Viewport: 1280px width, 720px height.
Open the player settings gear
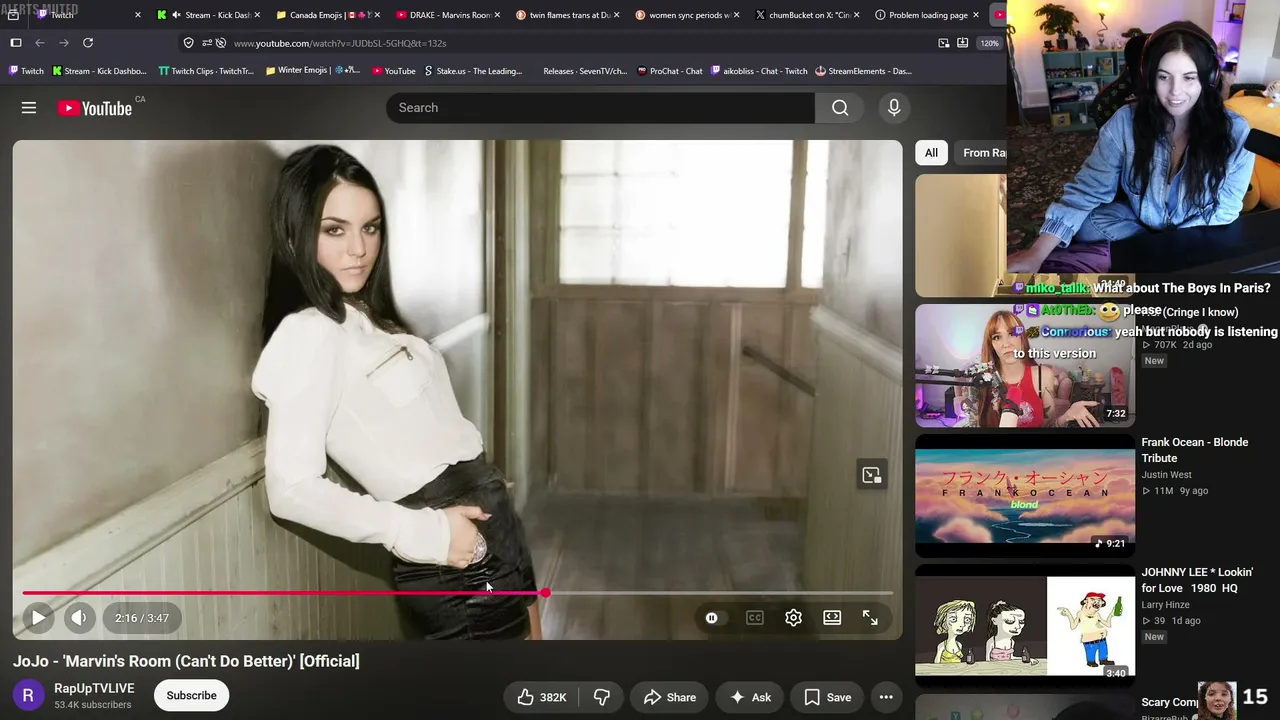(793, 618)
